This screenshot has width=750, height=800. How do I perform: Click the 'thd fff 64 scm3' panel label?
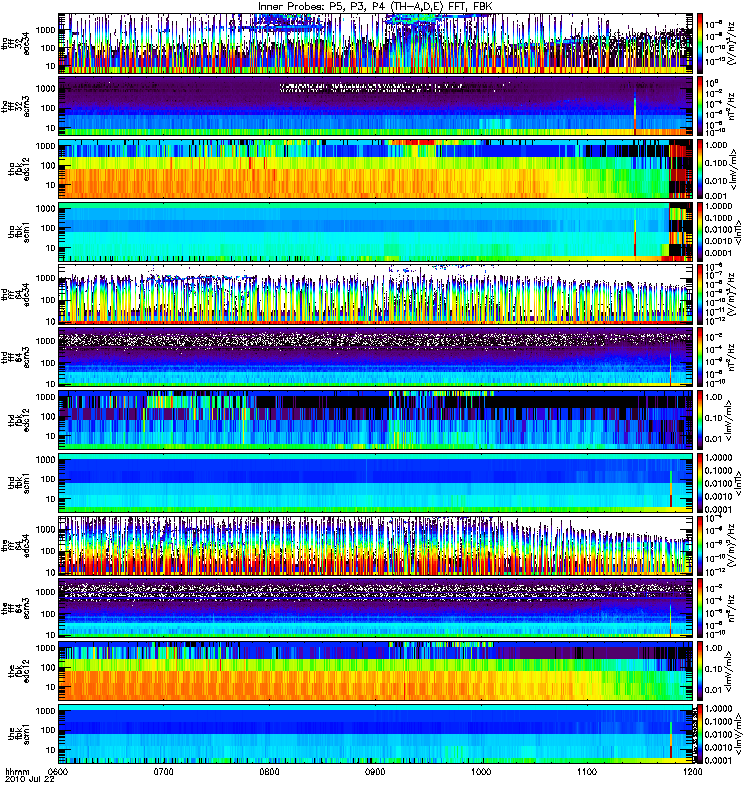(x=15, y=357)
